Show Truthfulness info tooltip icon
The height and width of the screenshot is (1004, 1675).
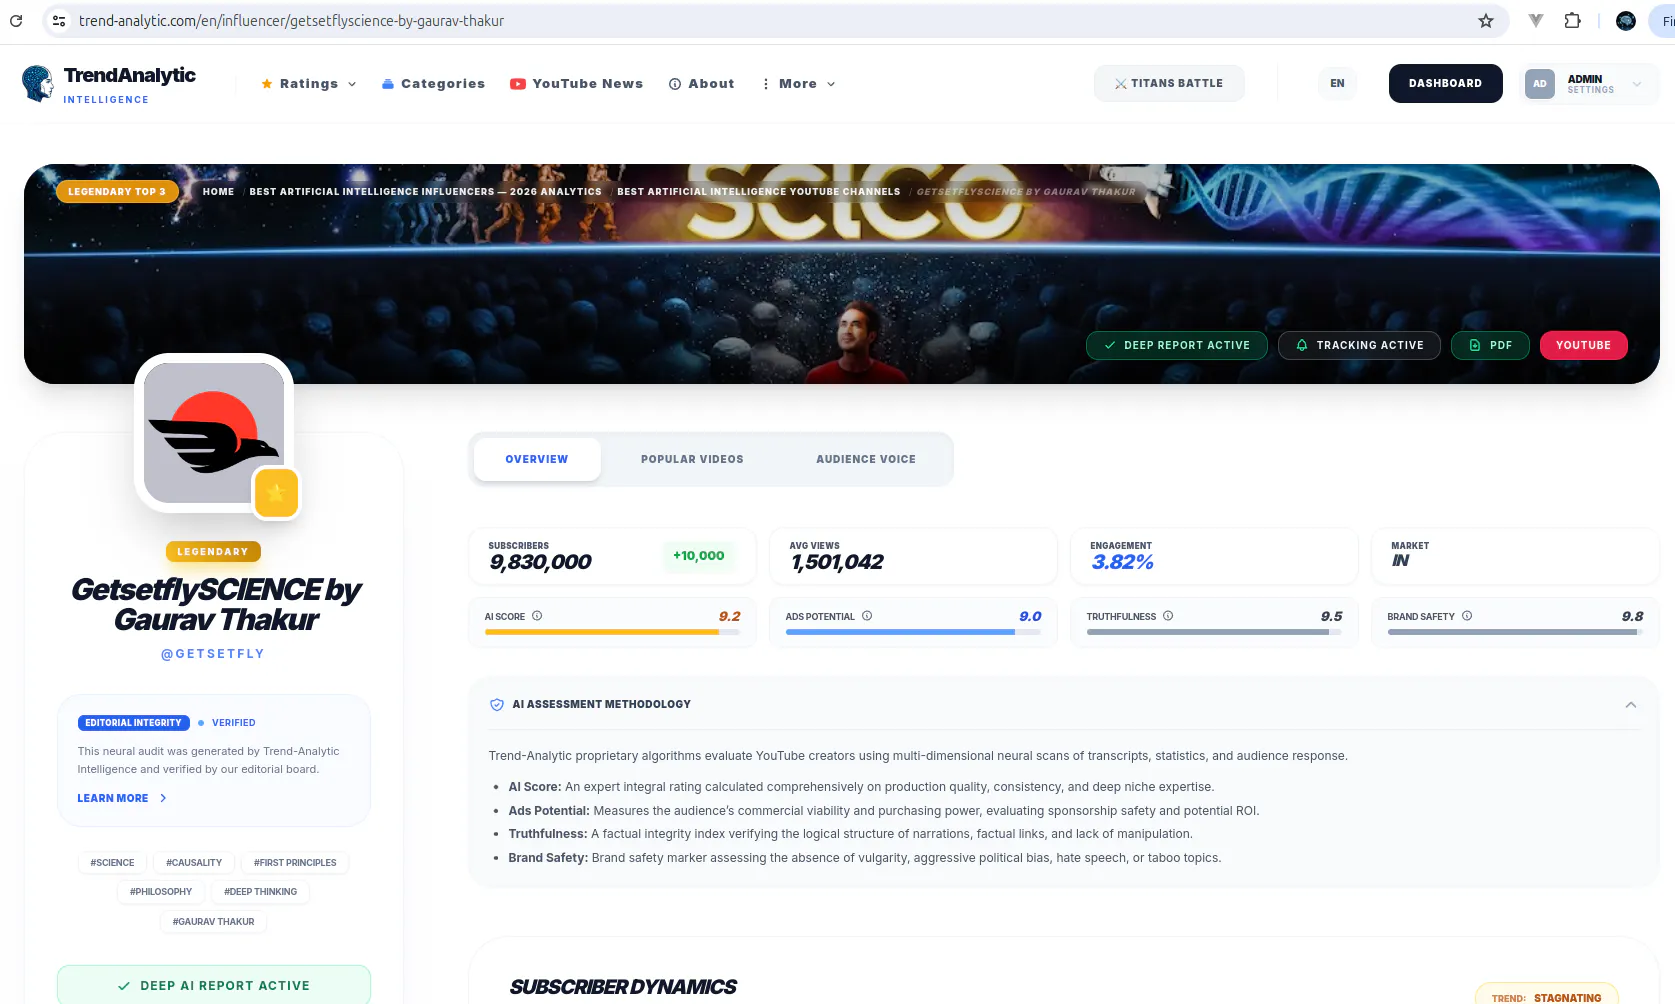pyautogui.click(x=1168, y=616)
